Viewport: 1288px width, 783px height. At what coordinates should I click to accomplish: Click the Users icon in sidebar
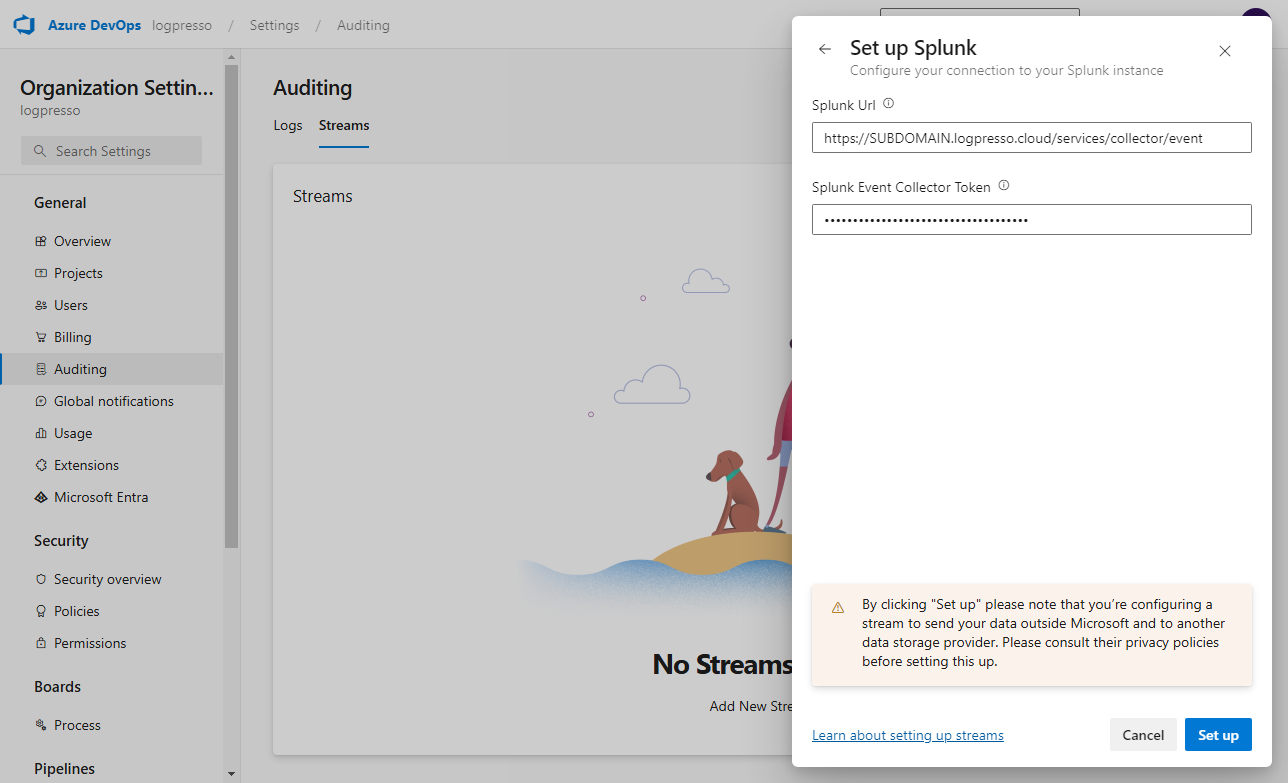(x=41, y=305)
